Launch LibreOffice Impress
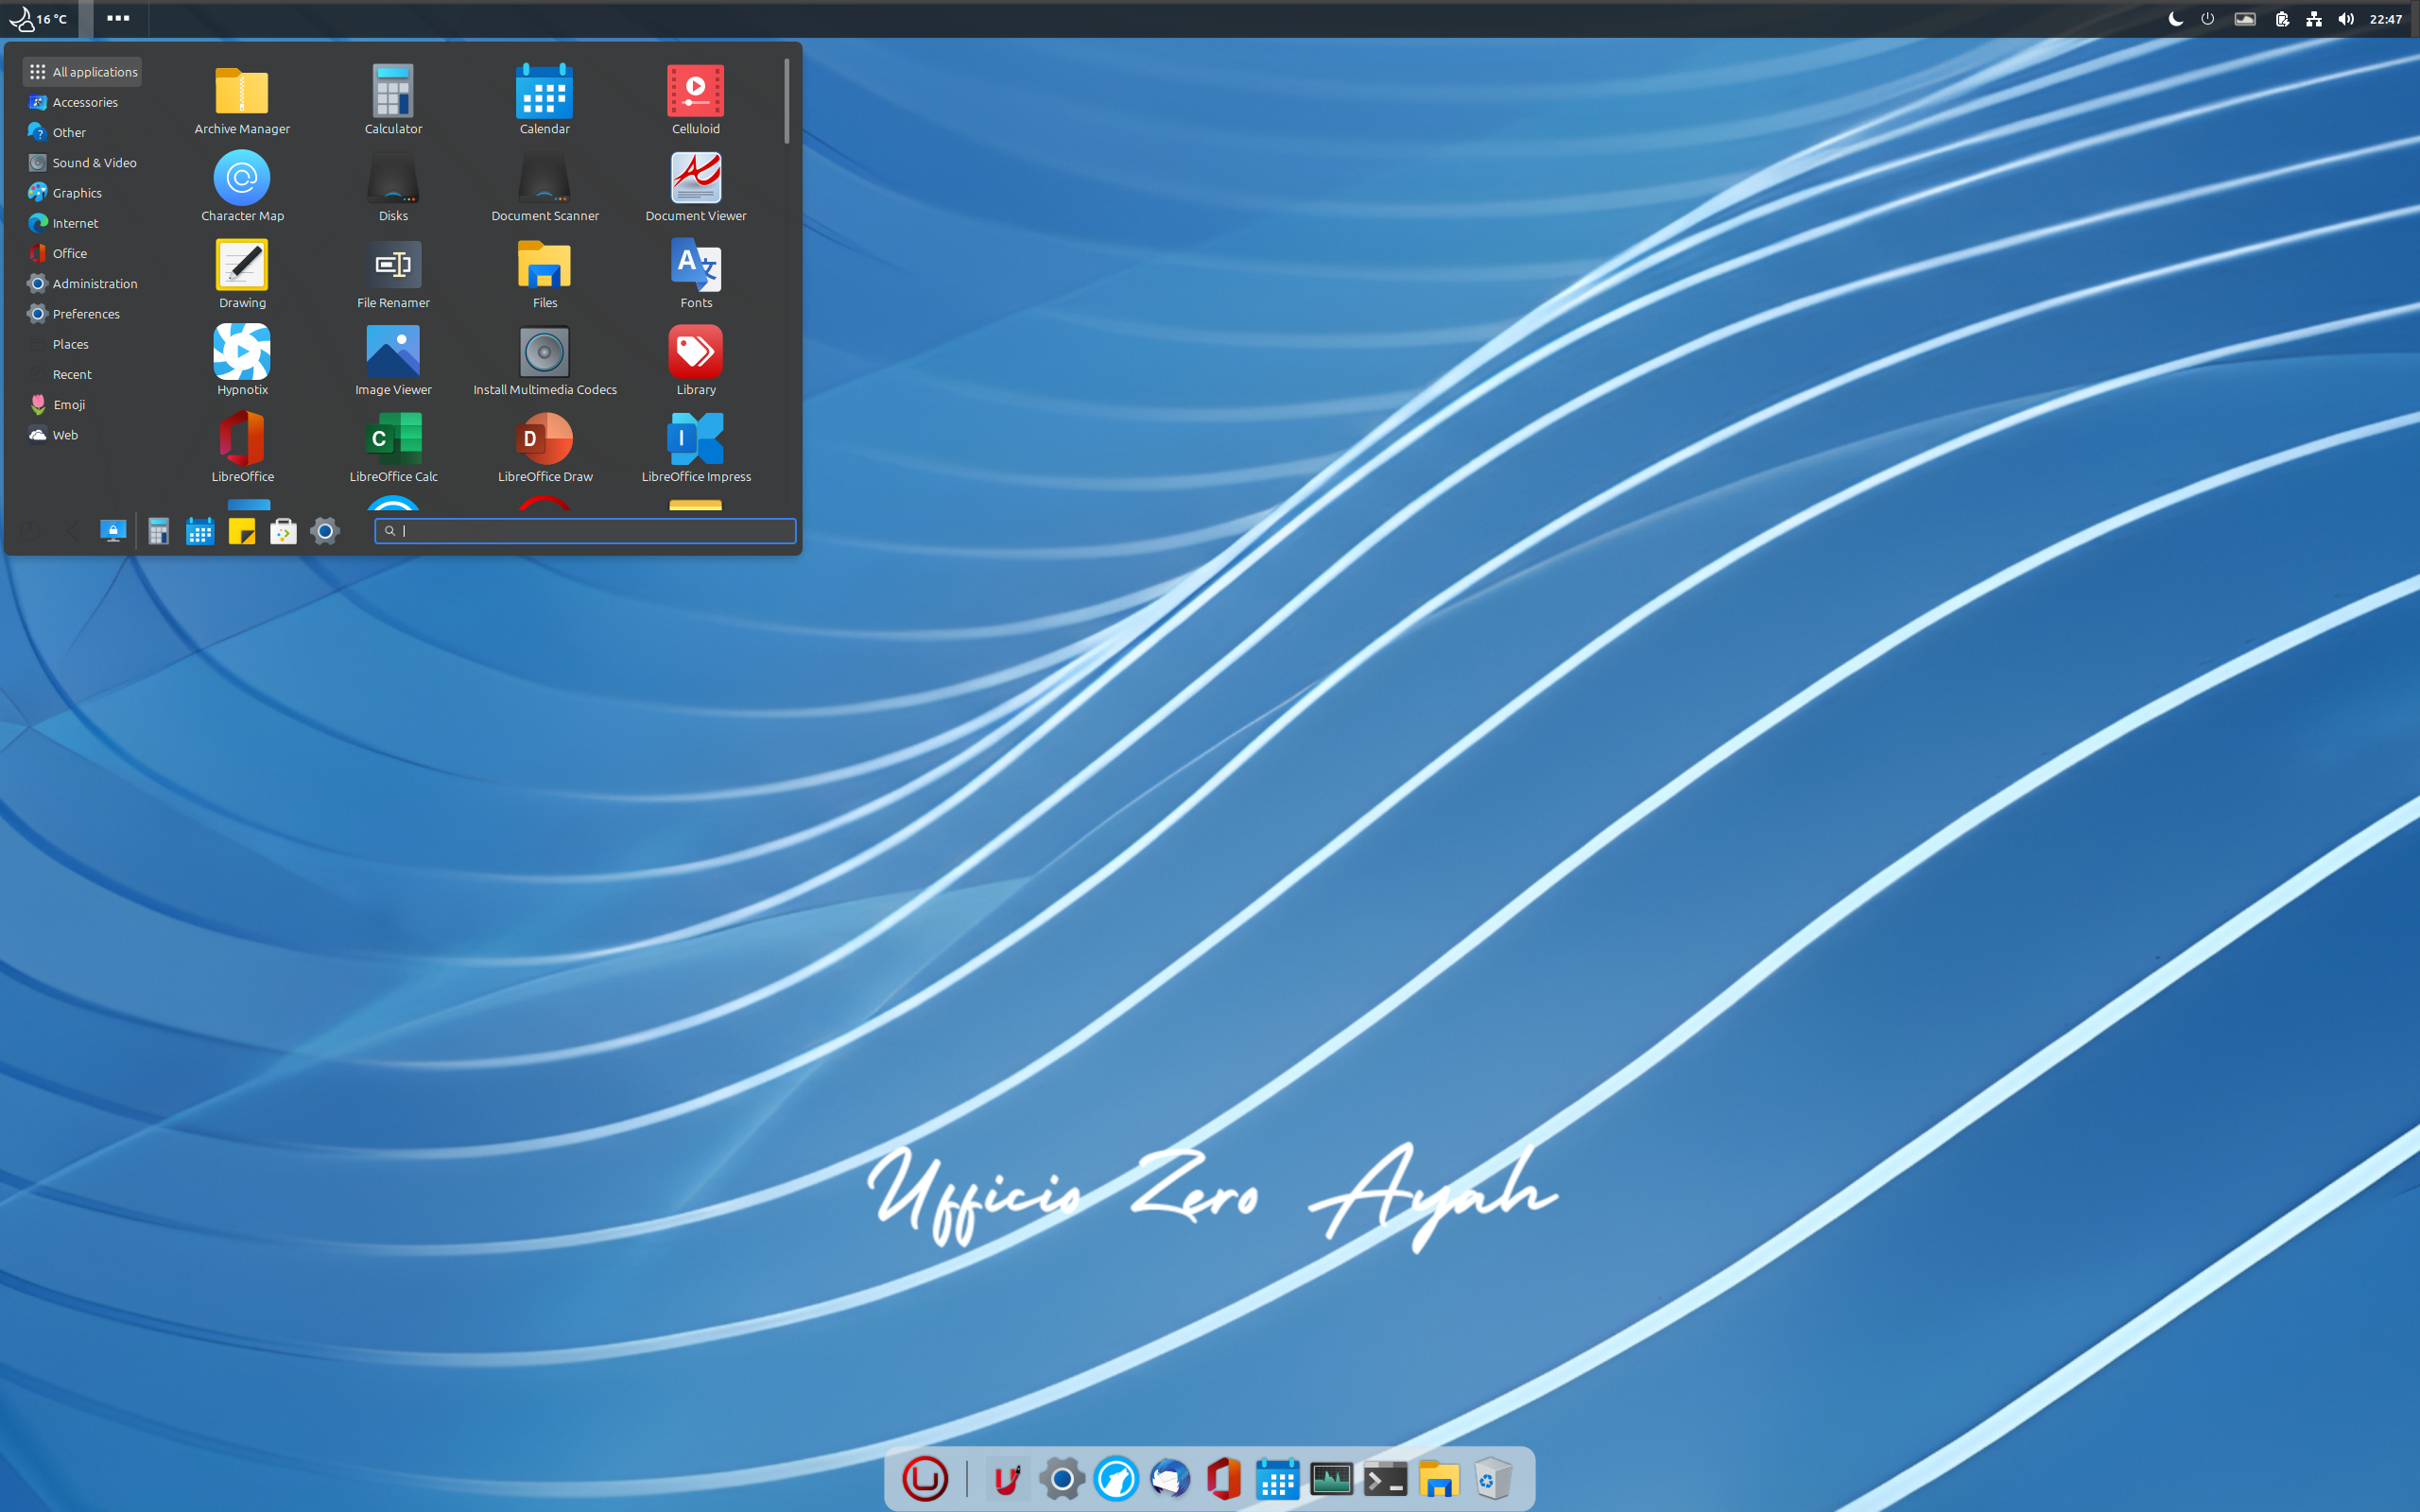Viewport: 2420px width, 1512px height. [695, 448]
